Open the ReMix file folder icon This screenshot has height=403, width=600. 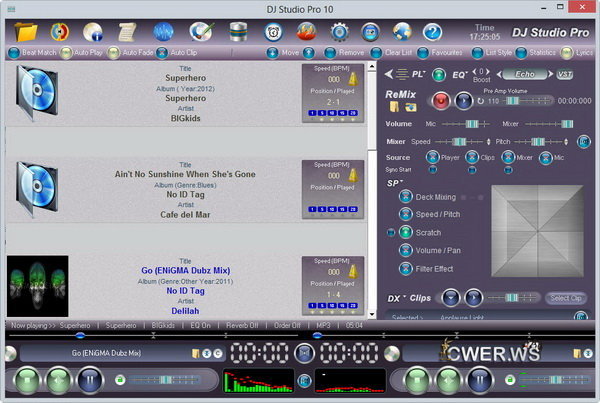point(394,107)
